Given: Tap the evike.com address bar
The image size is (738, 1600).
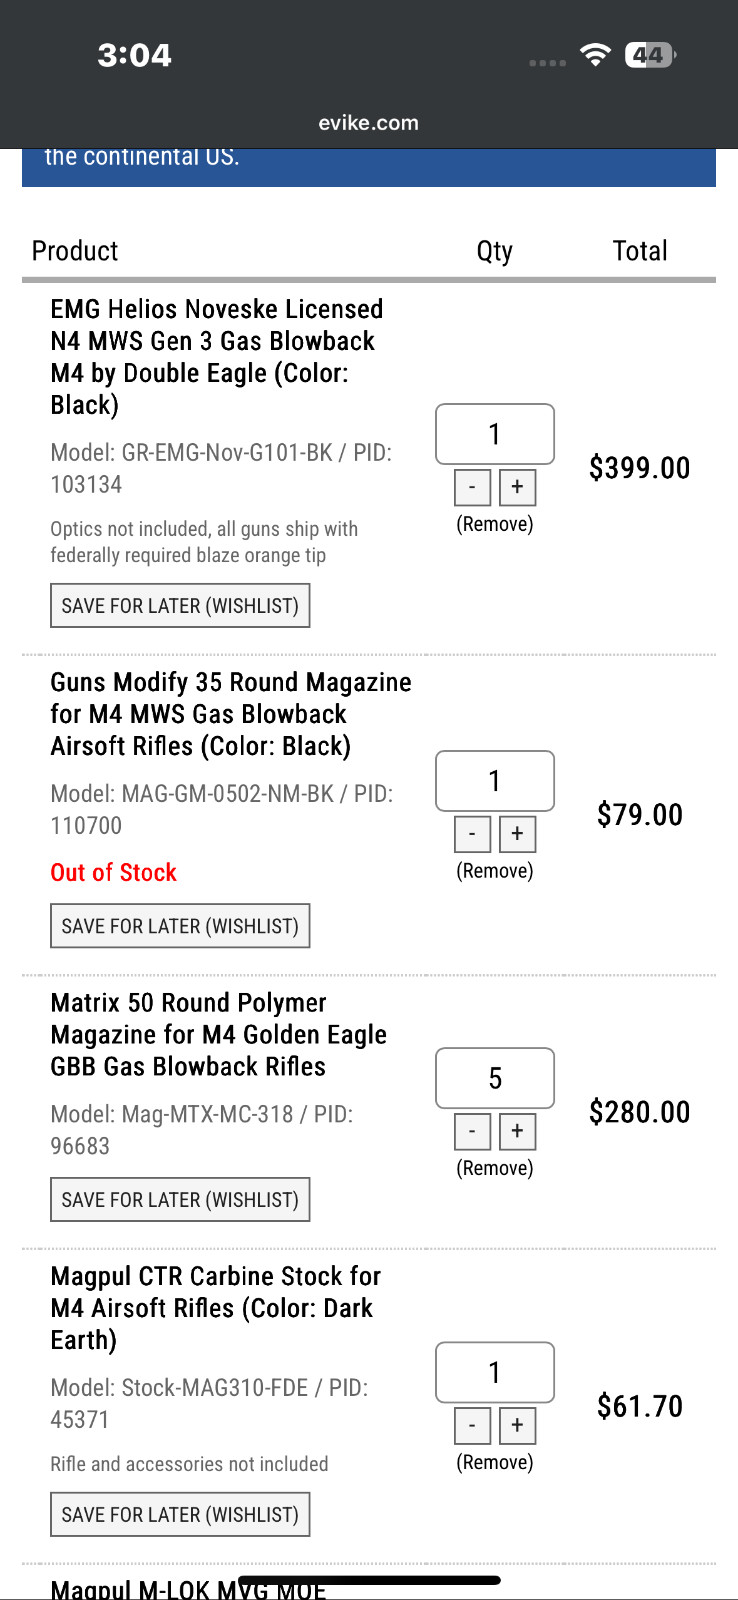Looking at the screenshot, I should coord(368,123).
